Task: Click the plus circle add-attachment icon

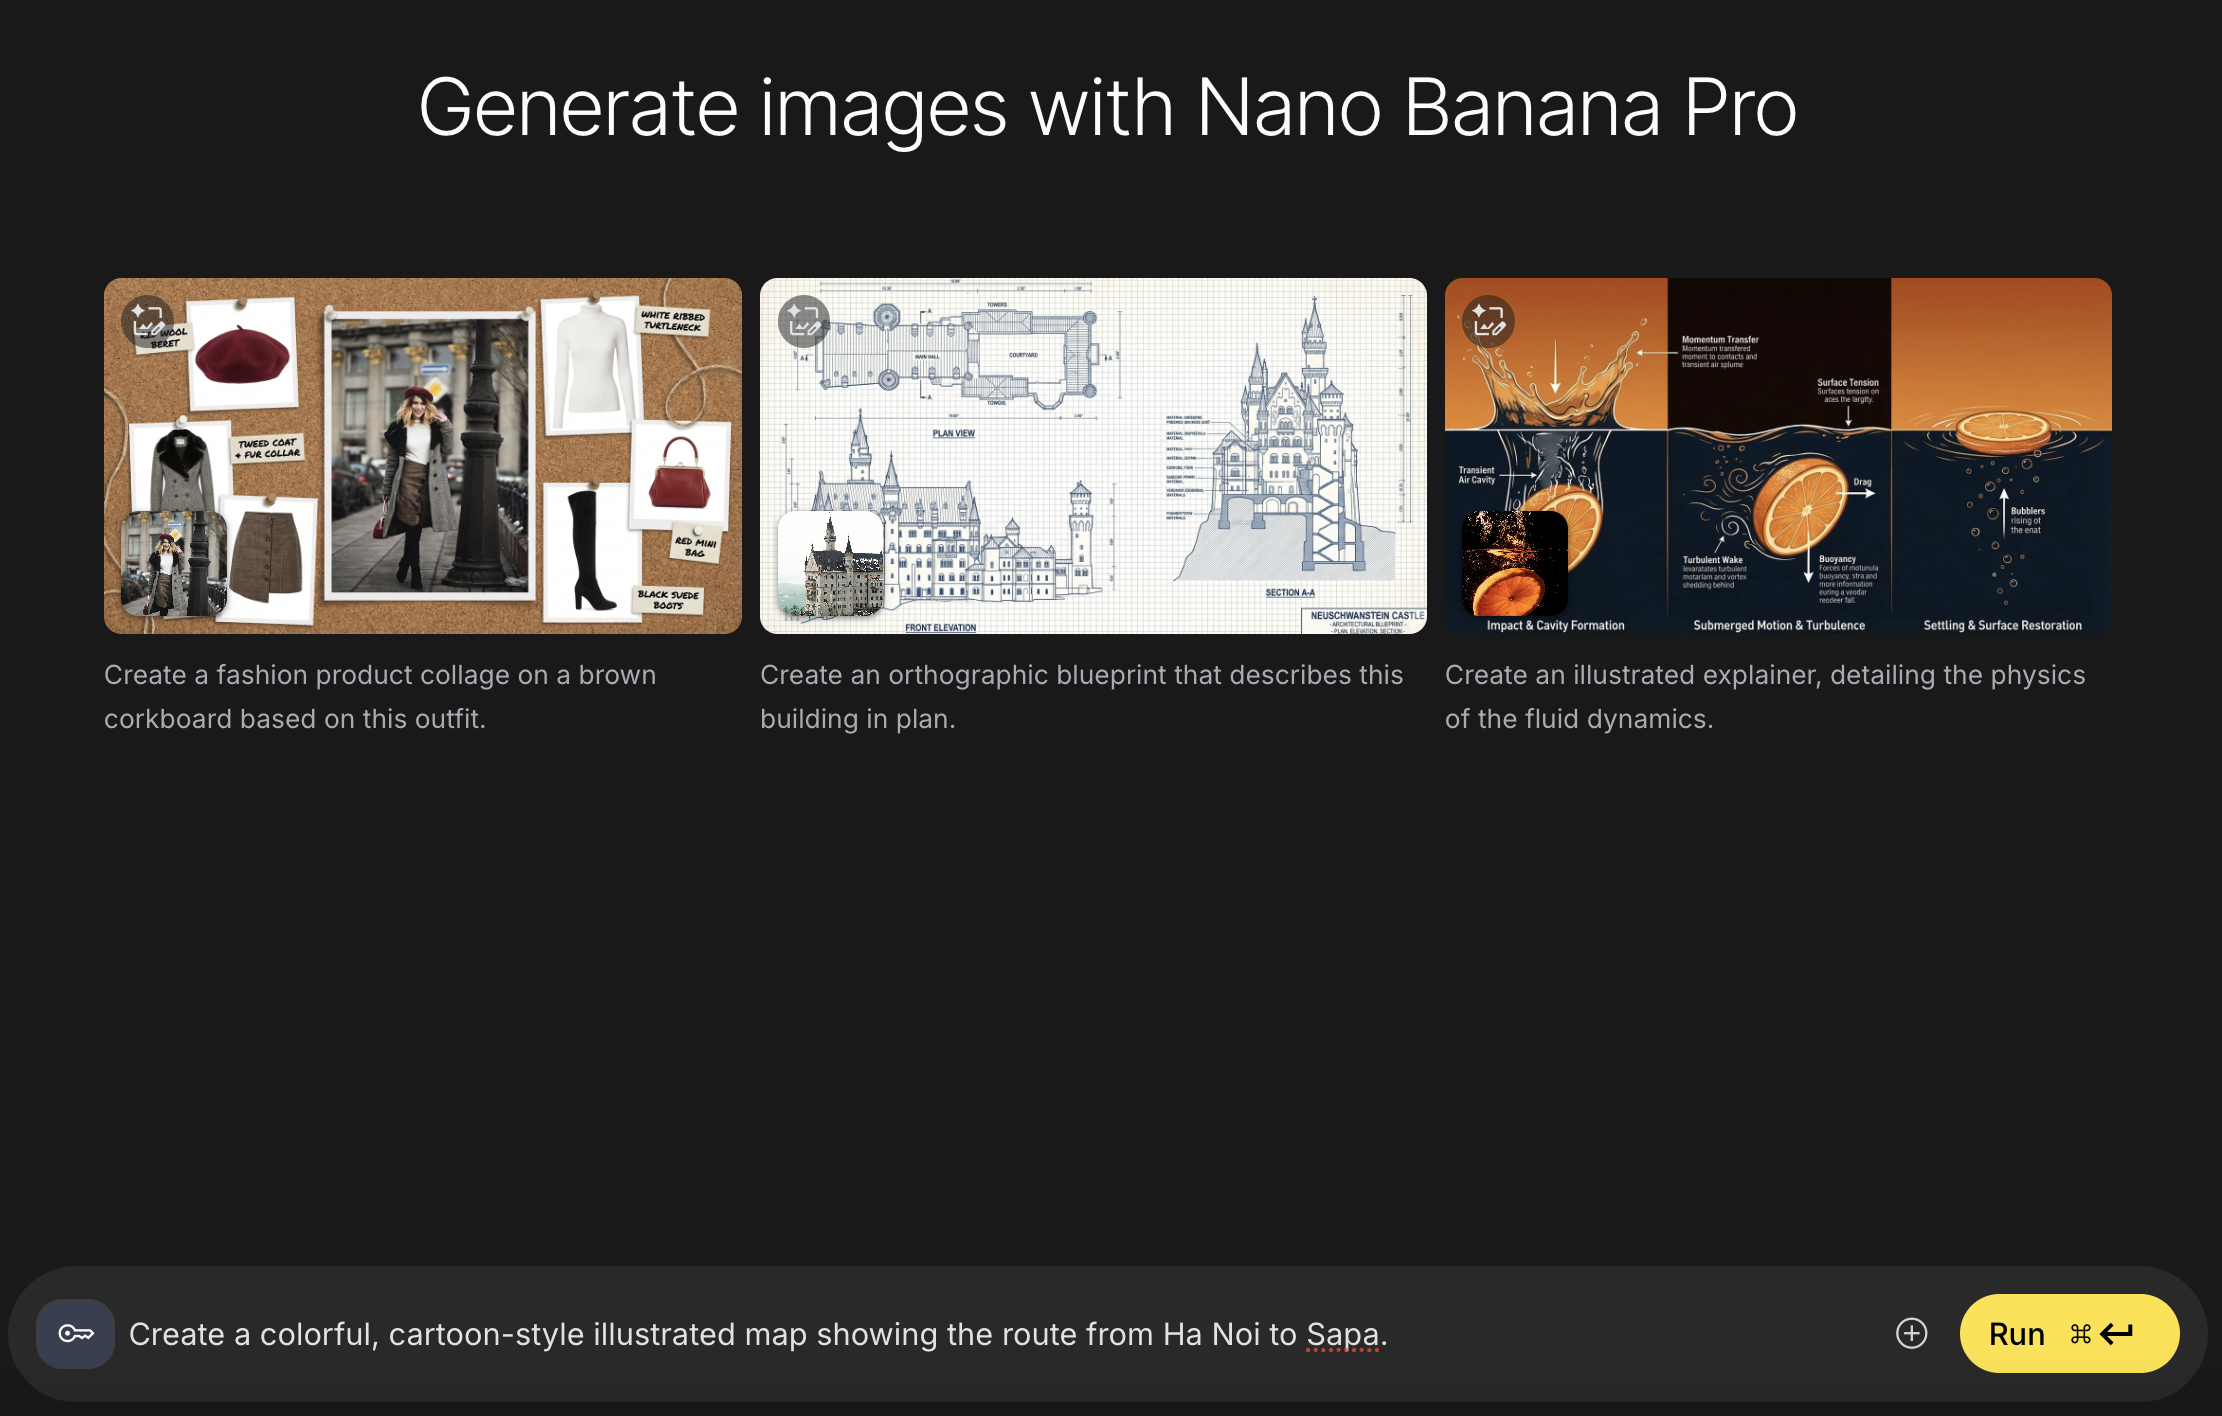Action: point(1911,1333)
